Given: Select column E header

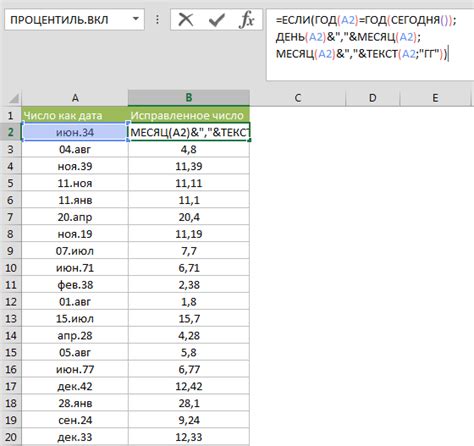Looking at the screenshot, I should tap(435, 98).
